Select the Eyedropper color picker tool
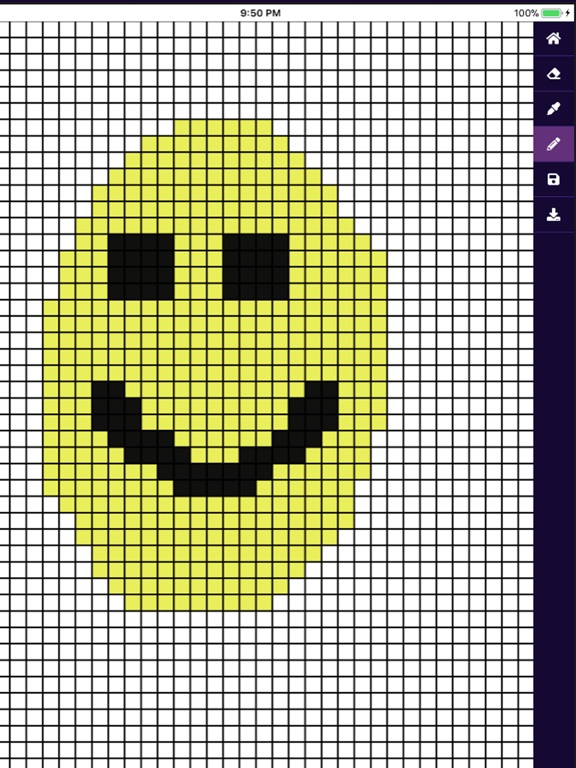The width and height of the screenshot is (576, 768). click(x=553, y=109)
